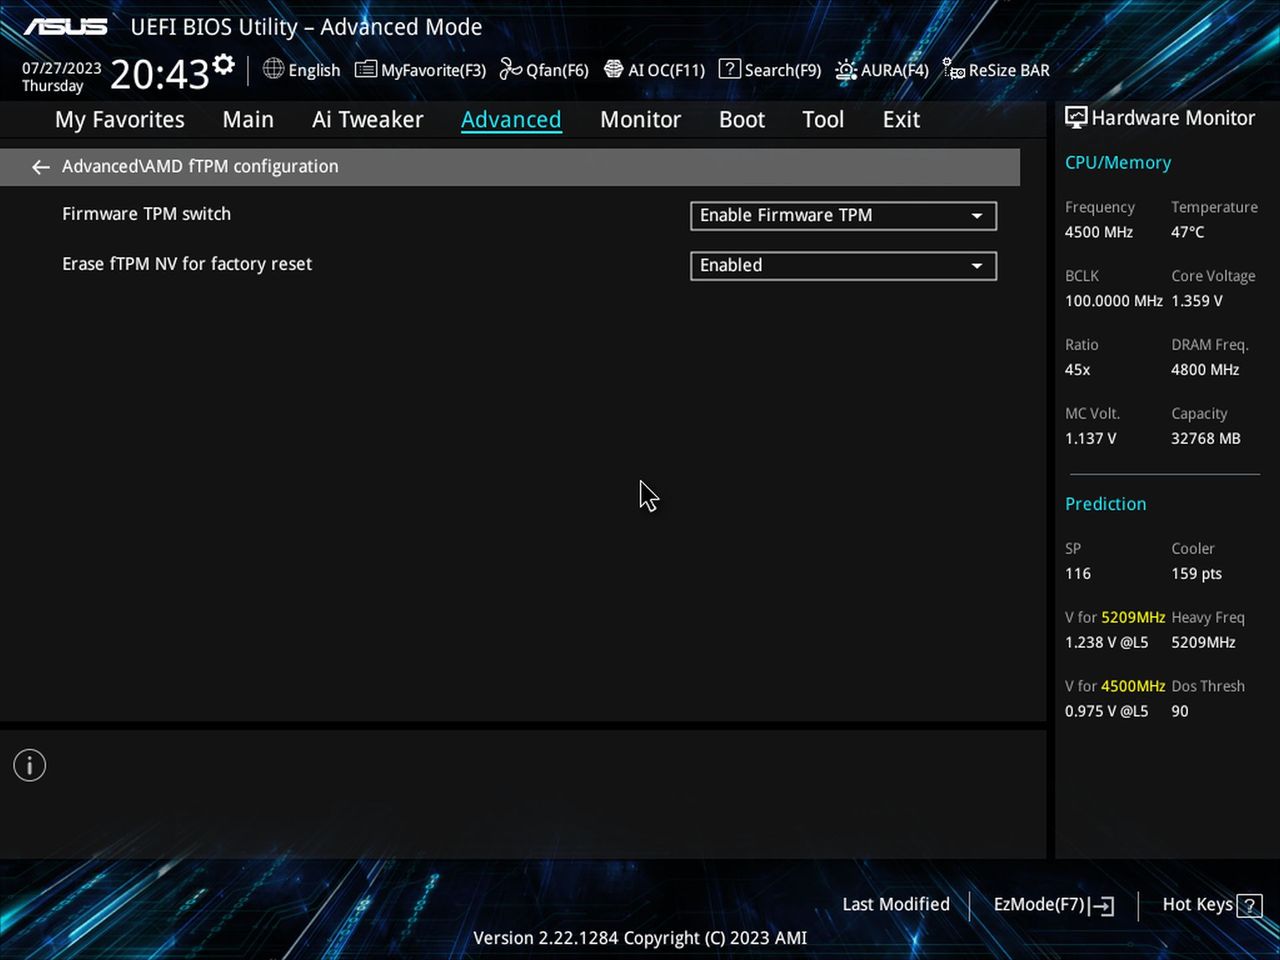Select Erase fTPM NV for factory reset label
Screen dimensions: 1280x960
(x=187, y=264)
